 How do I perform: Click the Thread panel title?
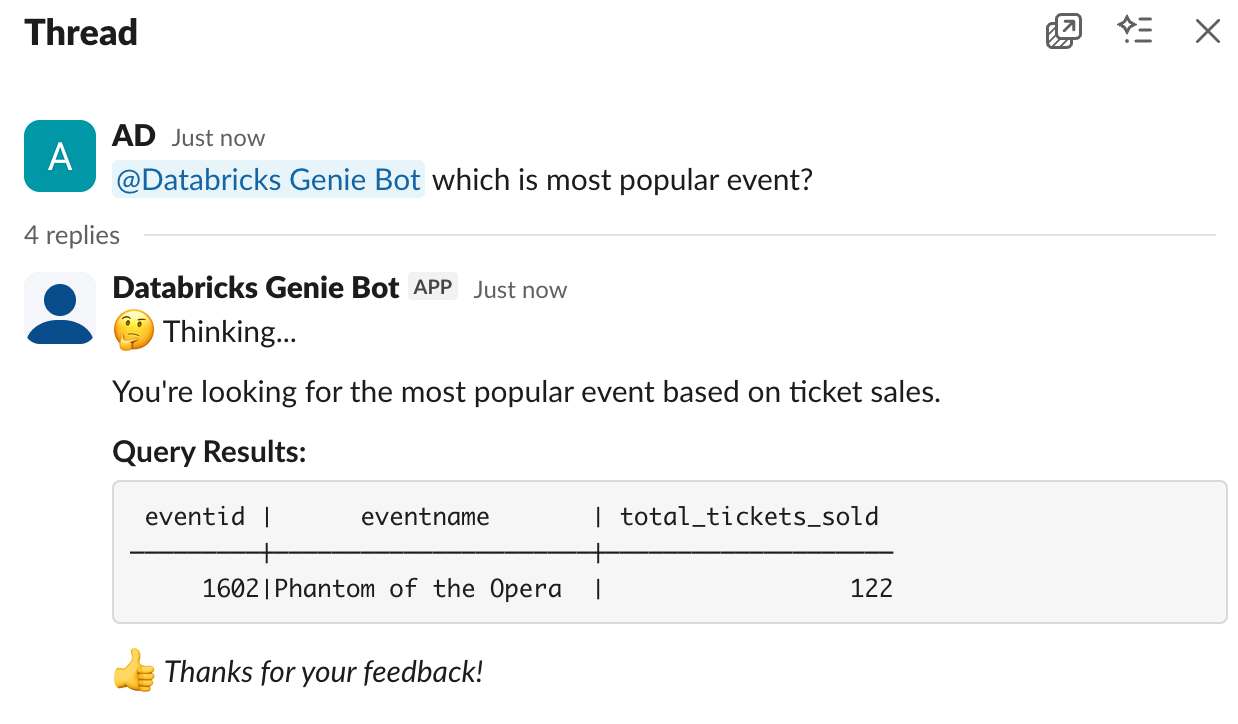[x=81, y=33]
